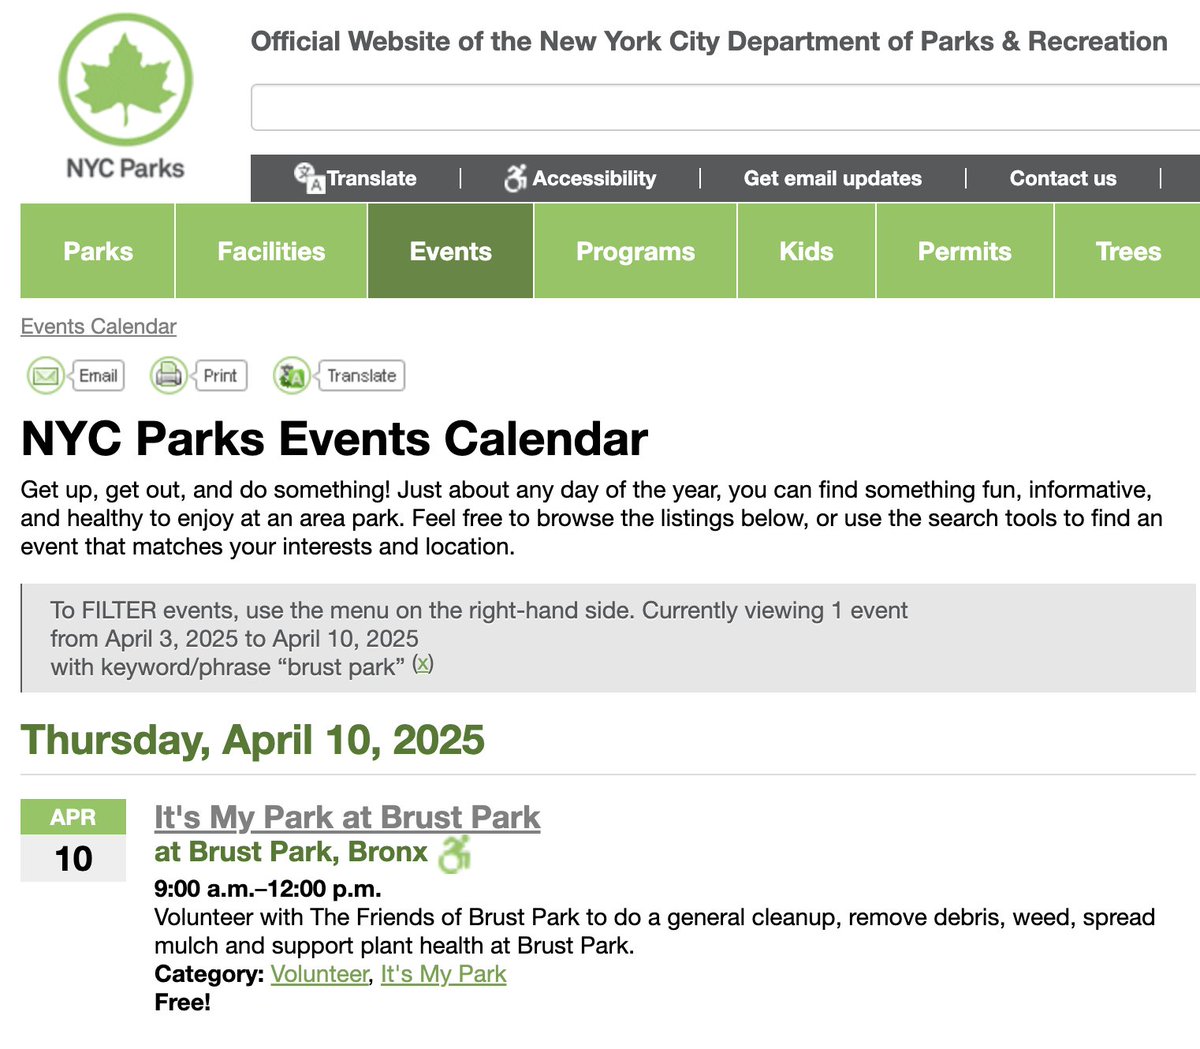Screen dimensions: 1200x1049
Task: Select Get email updates
Action: (832, 179)
